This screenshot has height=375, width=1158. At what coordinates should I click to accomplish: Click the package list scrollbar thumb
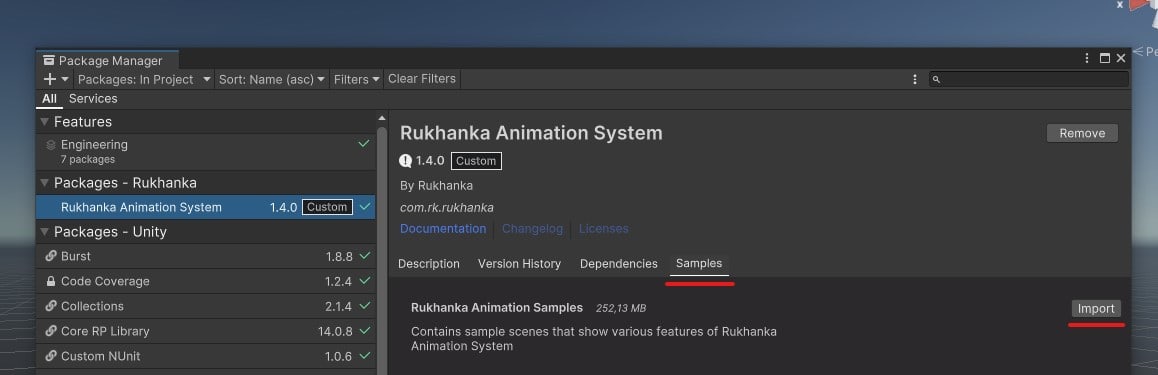pyautogui.click(x=382, y=250)
